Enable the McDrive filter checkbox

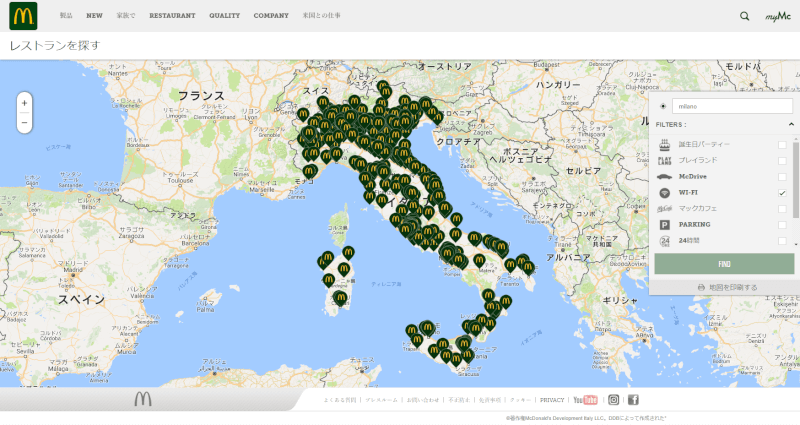coord(782,176)
